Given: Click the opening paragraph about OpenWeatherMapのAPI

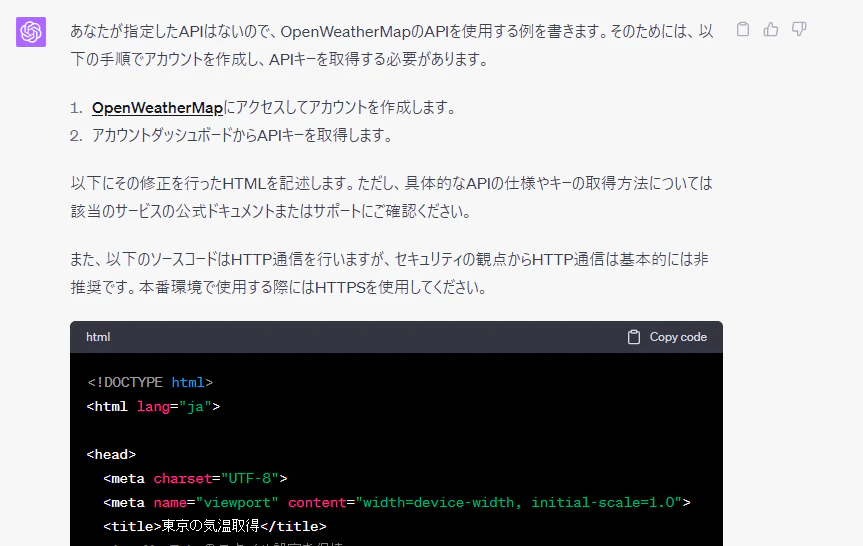Looking at the screenshot, I should (392, 45).
